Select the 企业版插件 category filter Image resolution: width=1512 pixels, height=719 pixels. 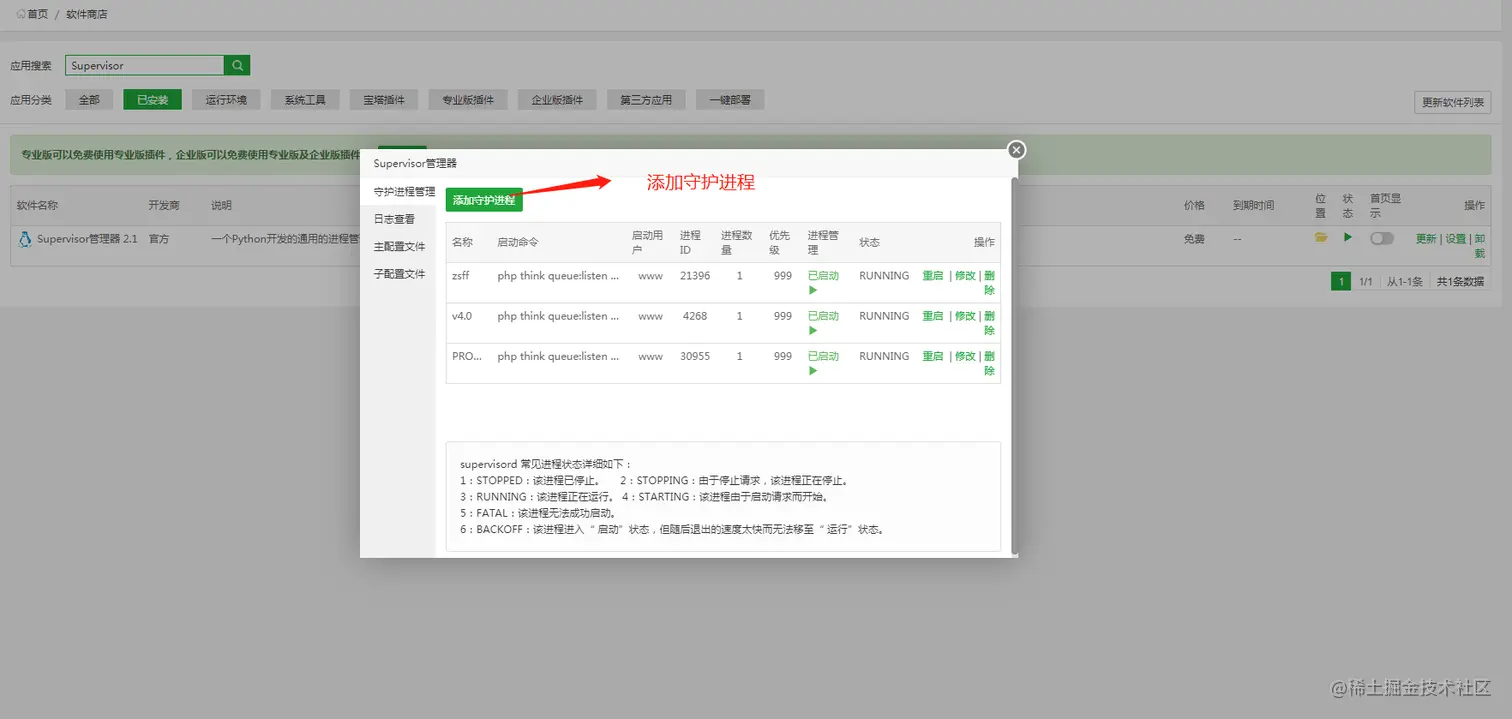(557, 100)
